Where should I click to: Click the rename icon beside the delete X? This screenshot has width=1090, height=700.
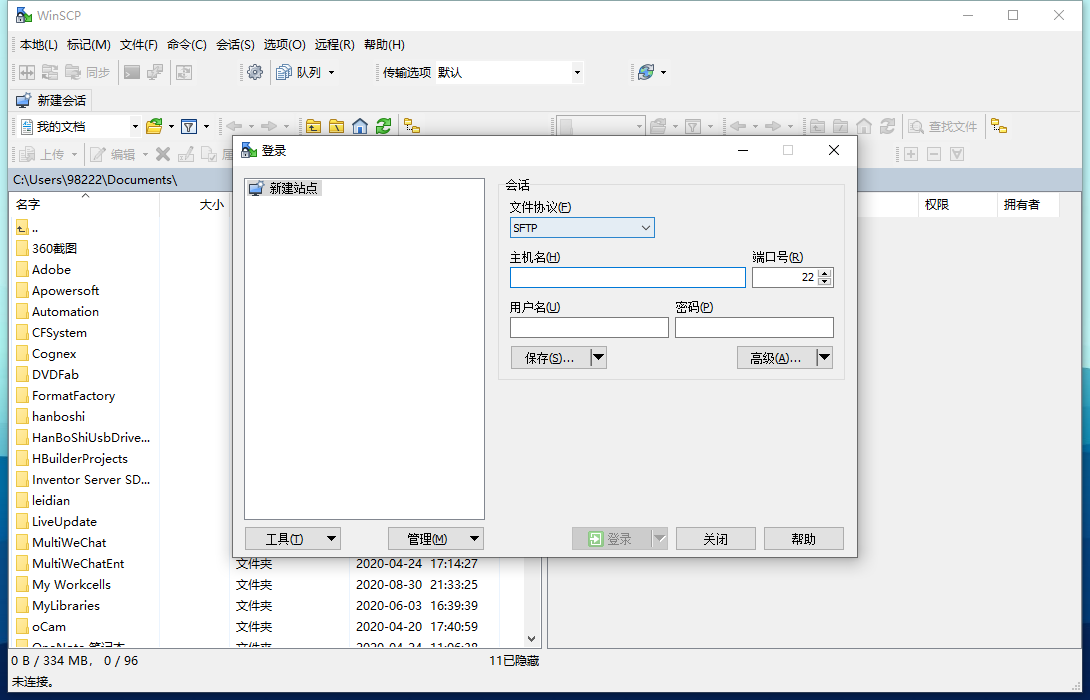tap(186, 154)
